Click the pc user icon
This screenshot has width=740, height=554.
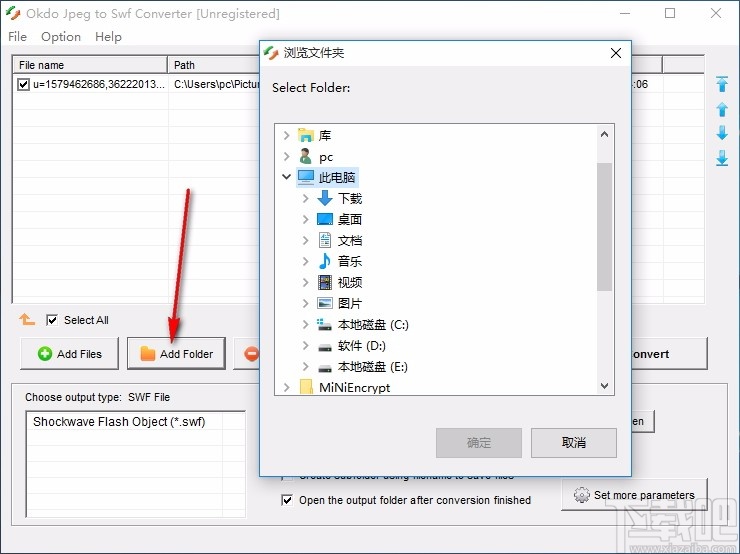(x=306, y=156)
